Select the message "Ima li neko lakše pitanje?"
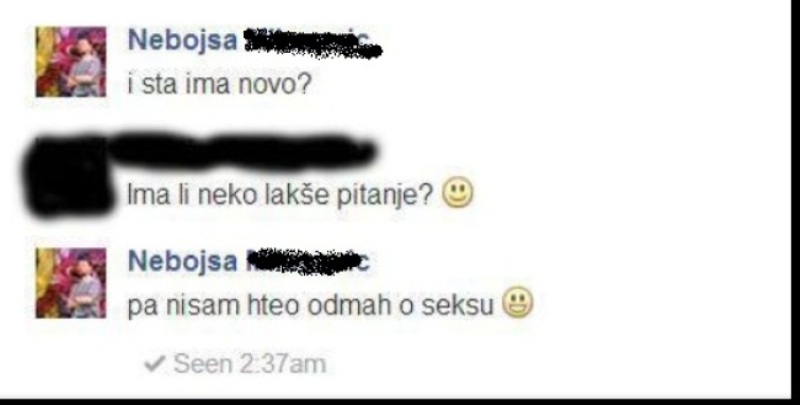Screen dimensions: 800x405 click(280, 195)
